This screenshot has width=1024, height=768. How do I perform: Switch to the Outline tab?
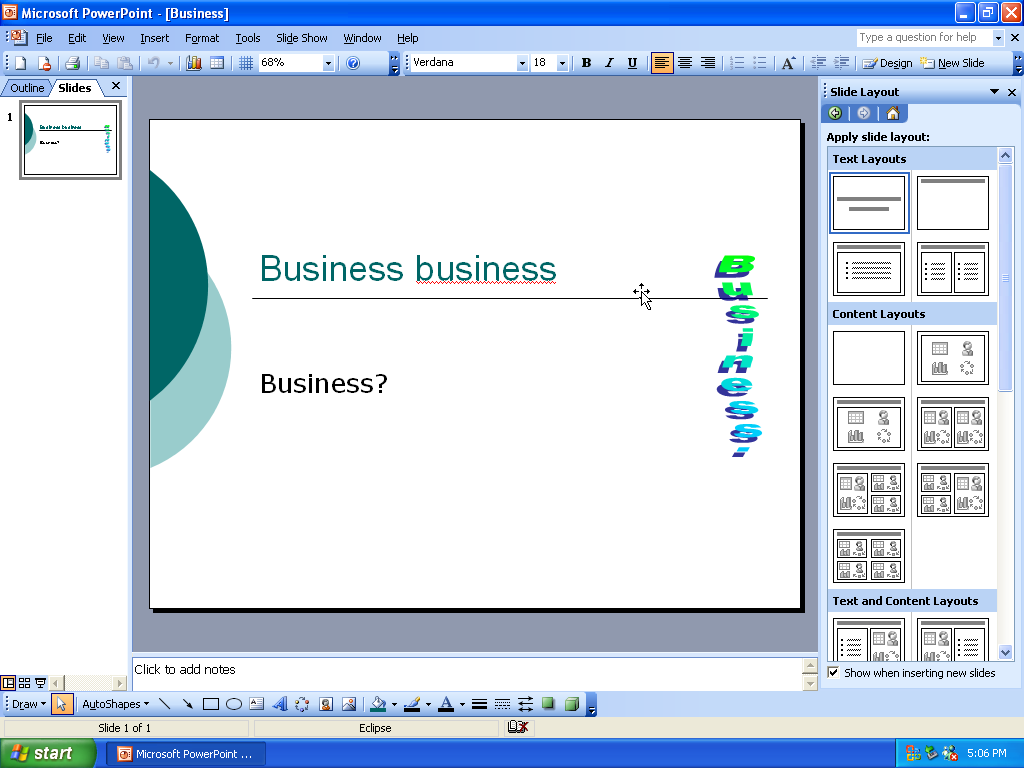(27, 88)
